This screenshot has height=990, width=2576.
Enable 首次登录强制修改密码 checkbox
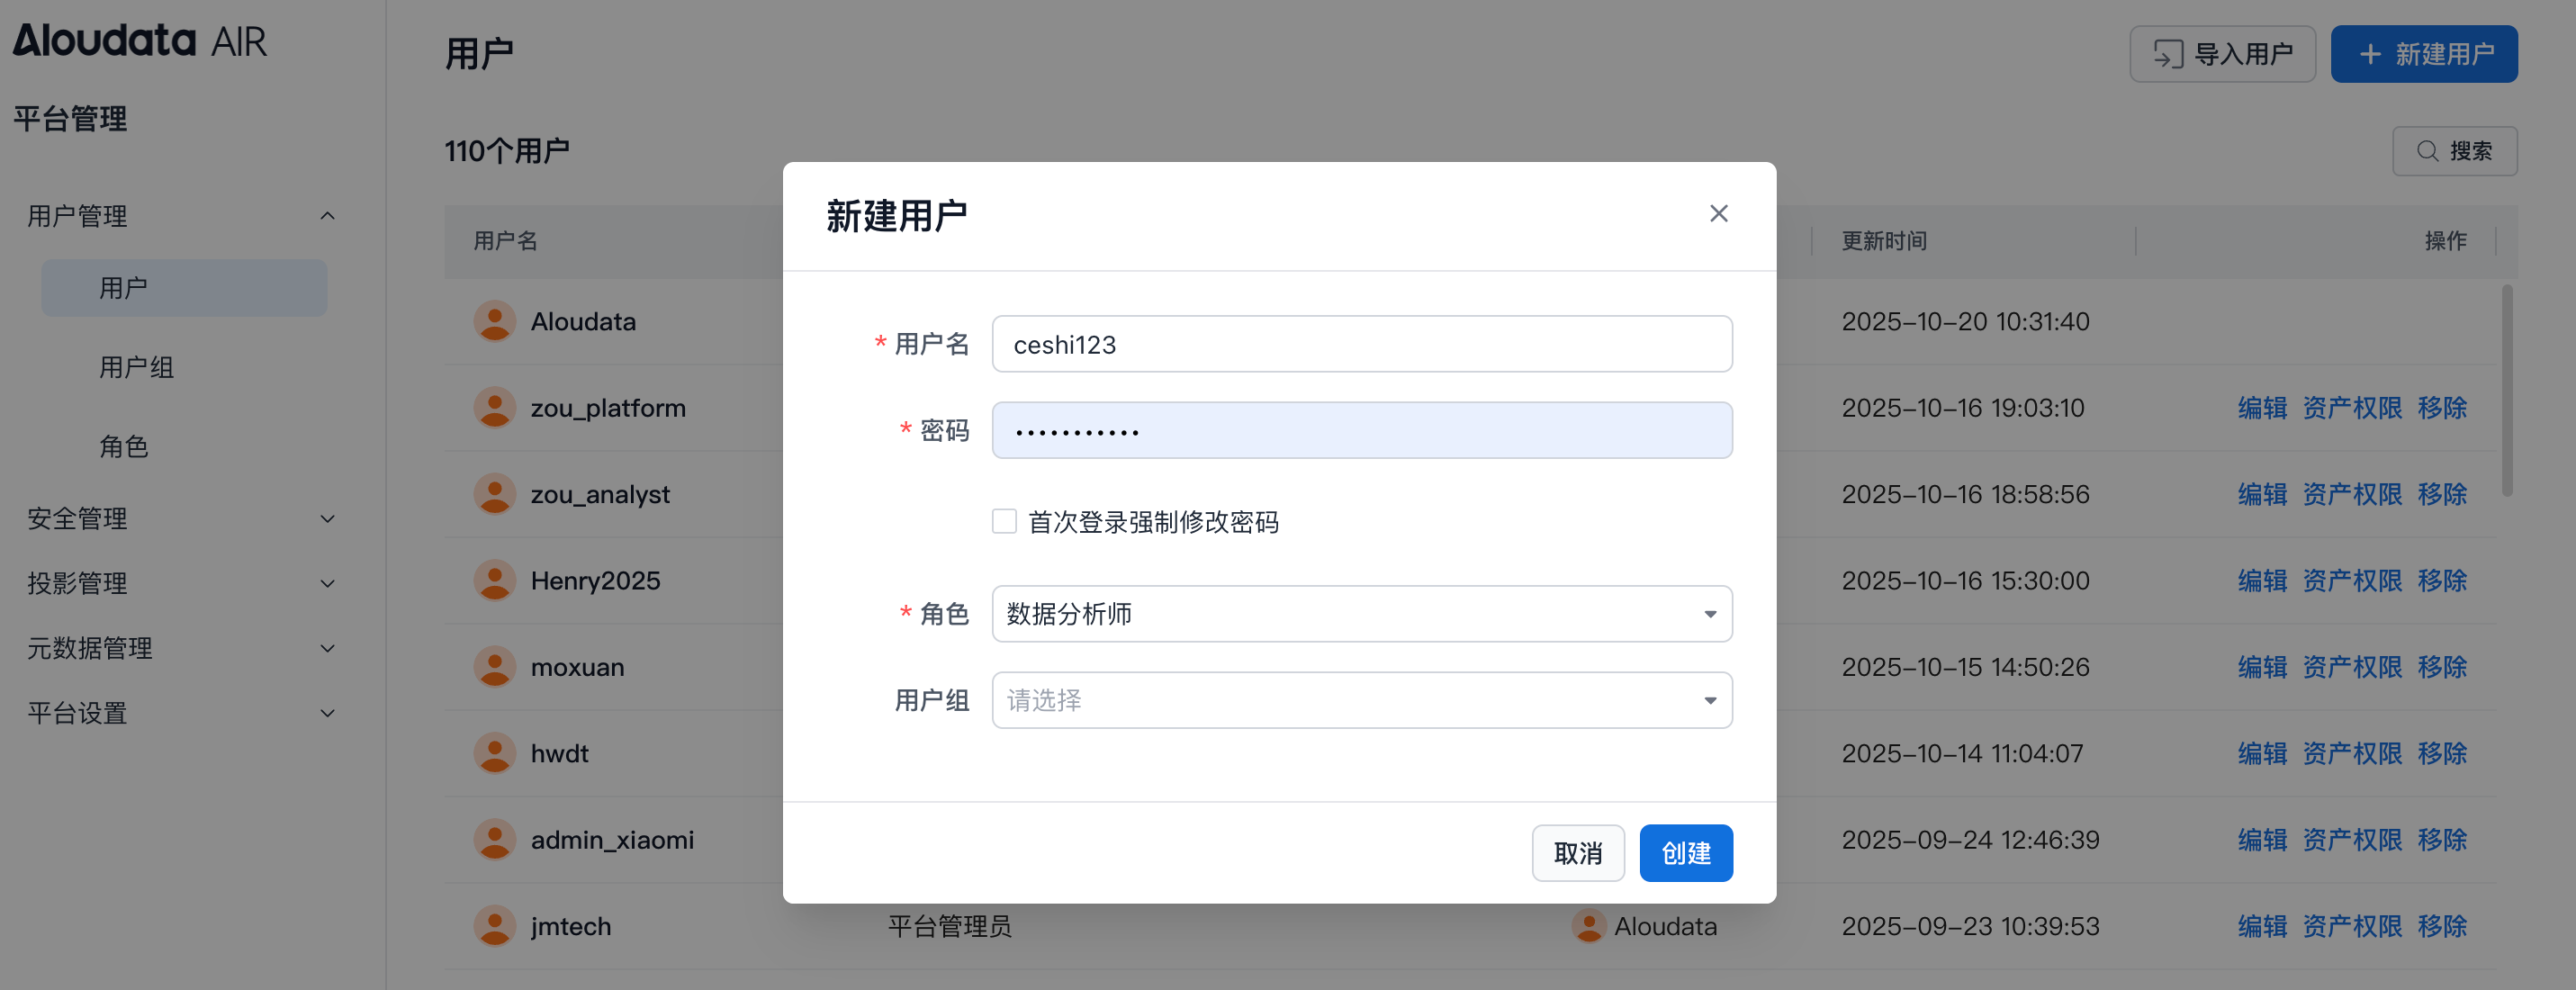(1004, 521)
